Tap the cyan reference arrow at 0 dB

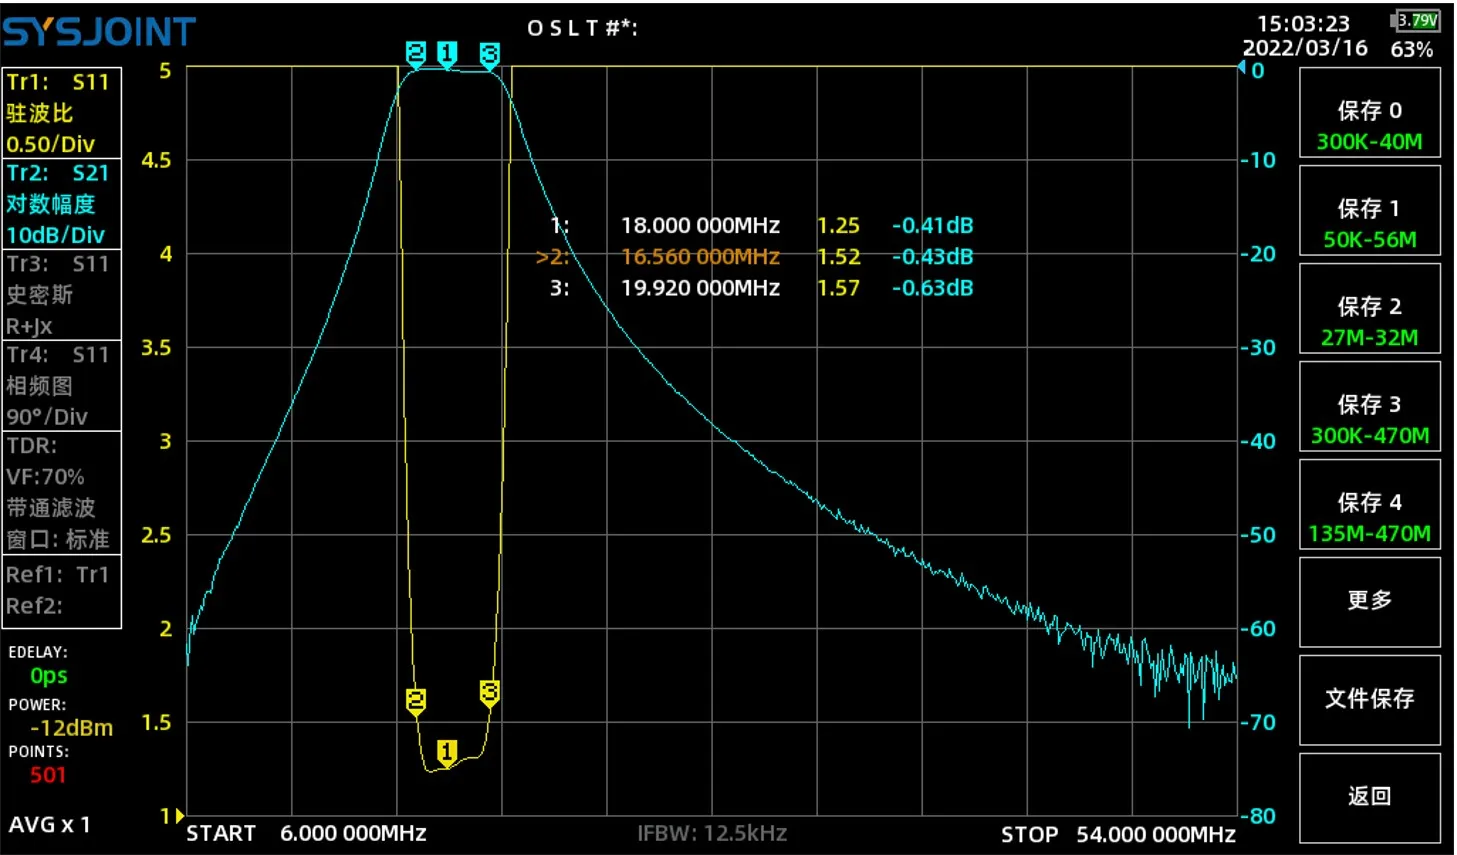[x=1242, y=68]
